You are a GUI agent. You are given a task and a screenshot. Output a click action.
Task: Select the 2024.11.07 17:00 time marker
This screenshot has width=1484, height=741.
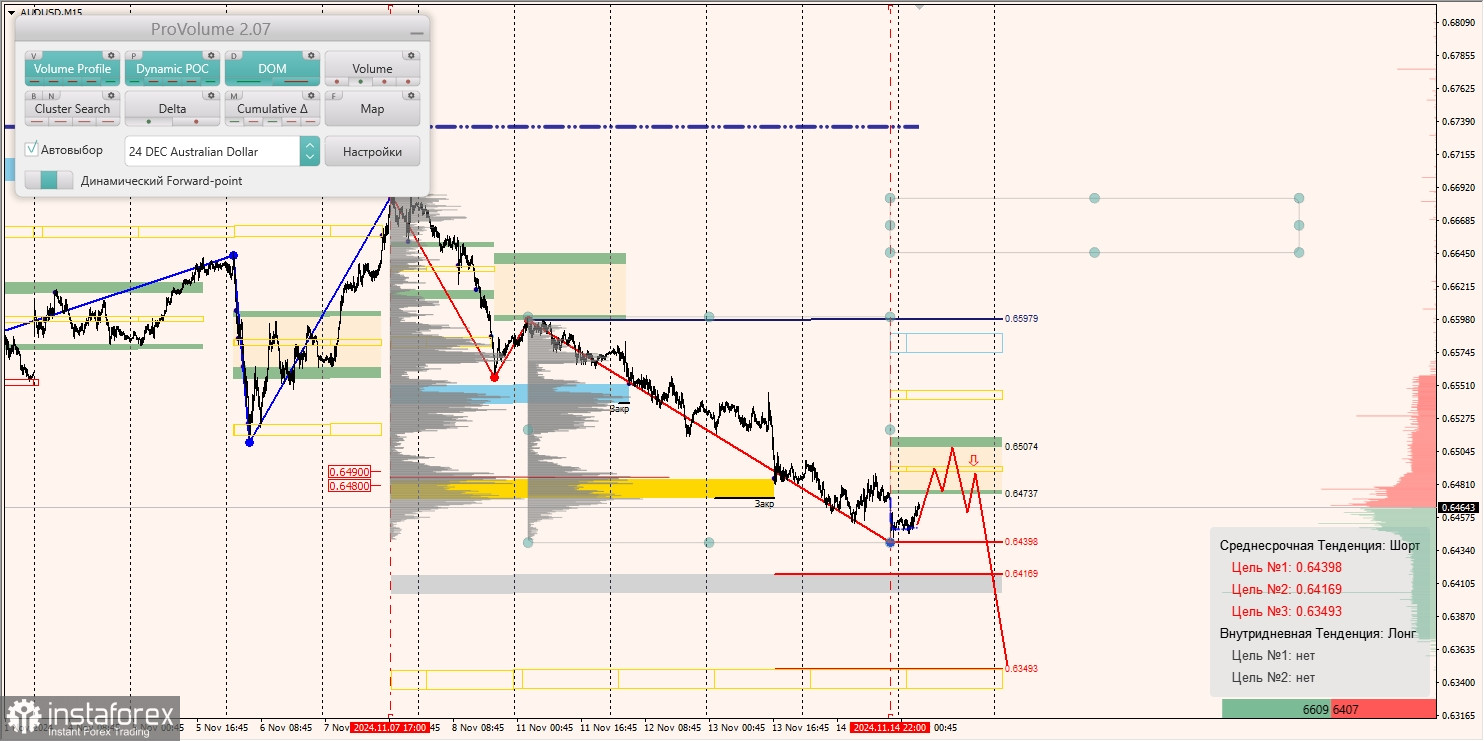pos(390,728)
